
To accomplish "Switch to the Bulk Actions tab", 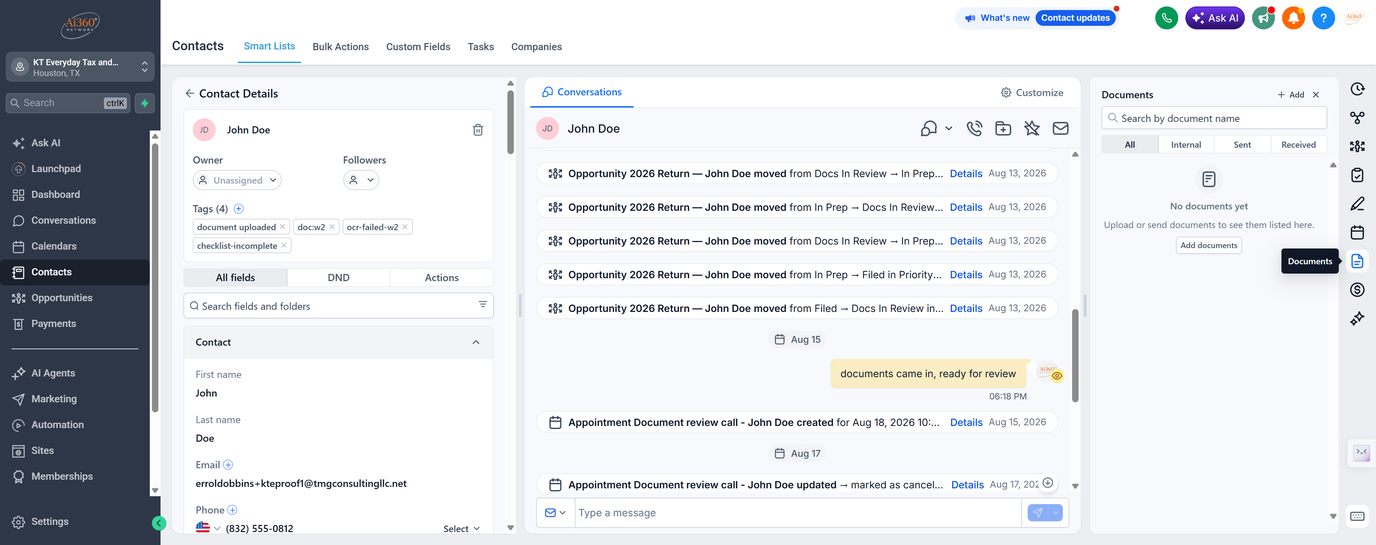I will 340,47.
